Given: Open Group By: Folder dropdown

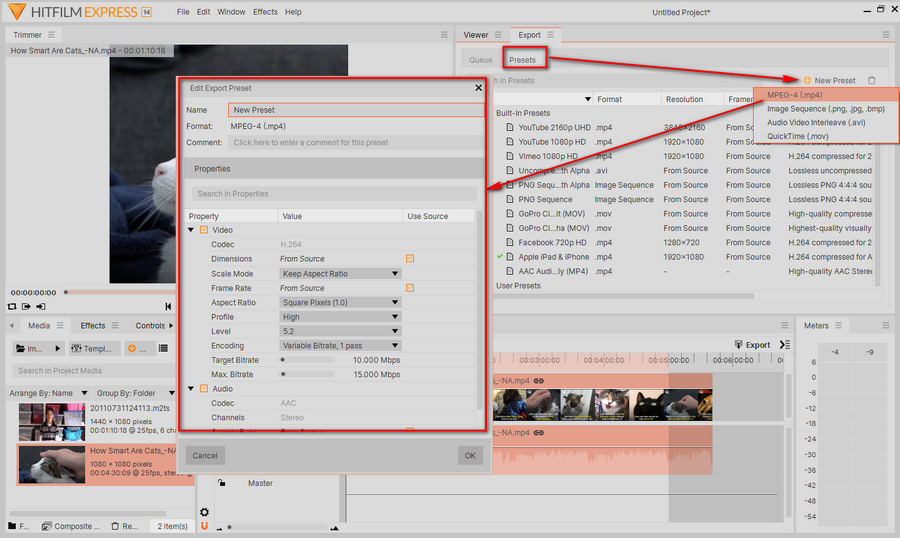Looking at the screenshot, I should tap(135, 393).
